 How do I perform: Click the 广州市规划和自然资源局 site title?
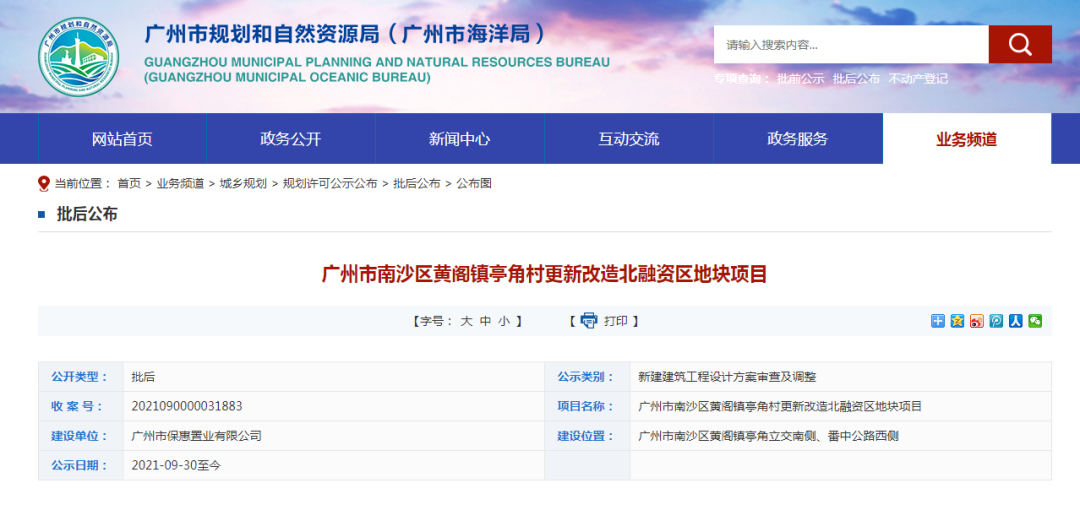click(346, 34)
